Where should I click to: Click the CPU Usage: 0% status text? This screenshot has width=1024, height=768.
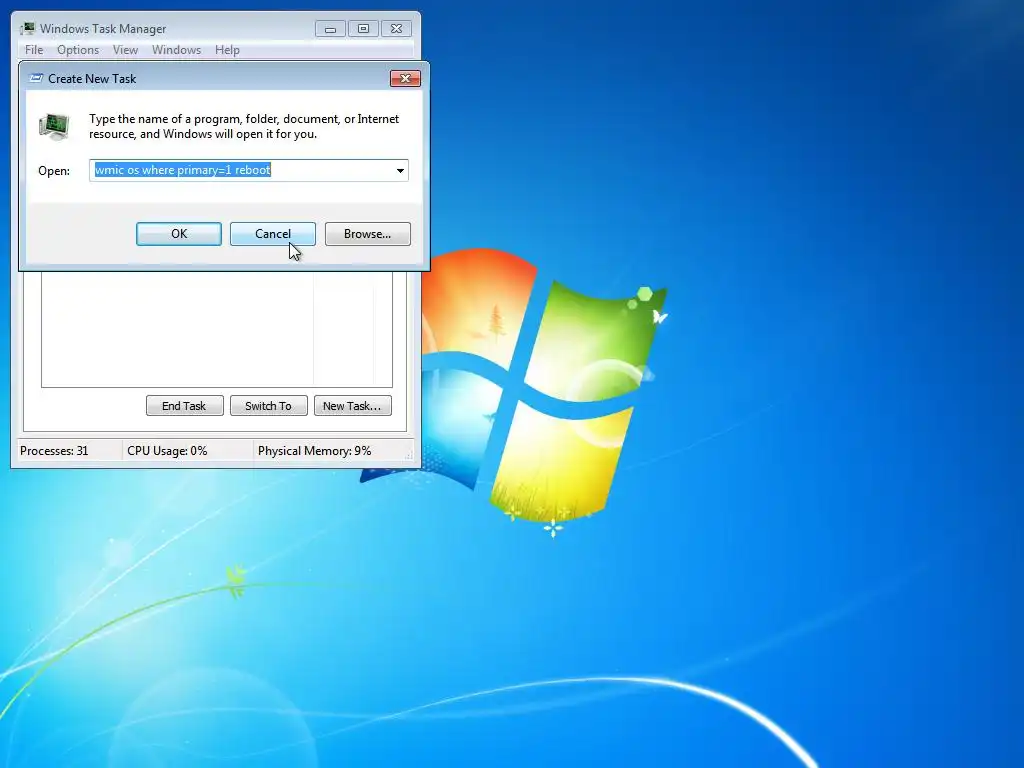point(167,451)
